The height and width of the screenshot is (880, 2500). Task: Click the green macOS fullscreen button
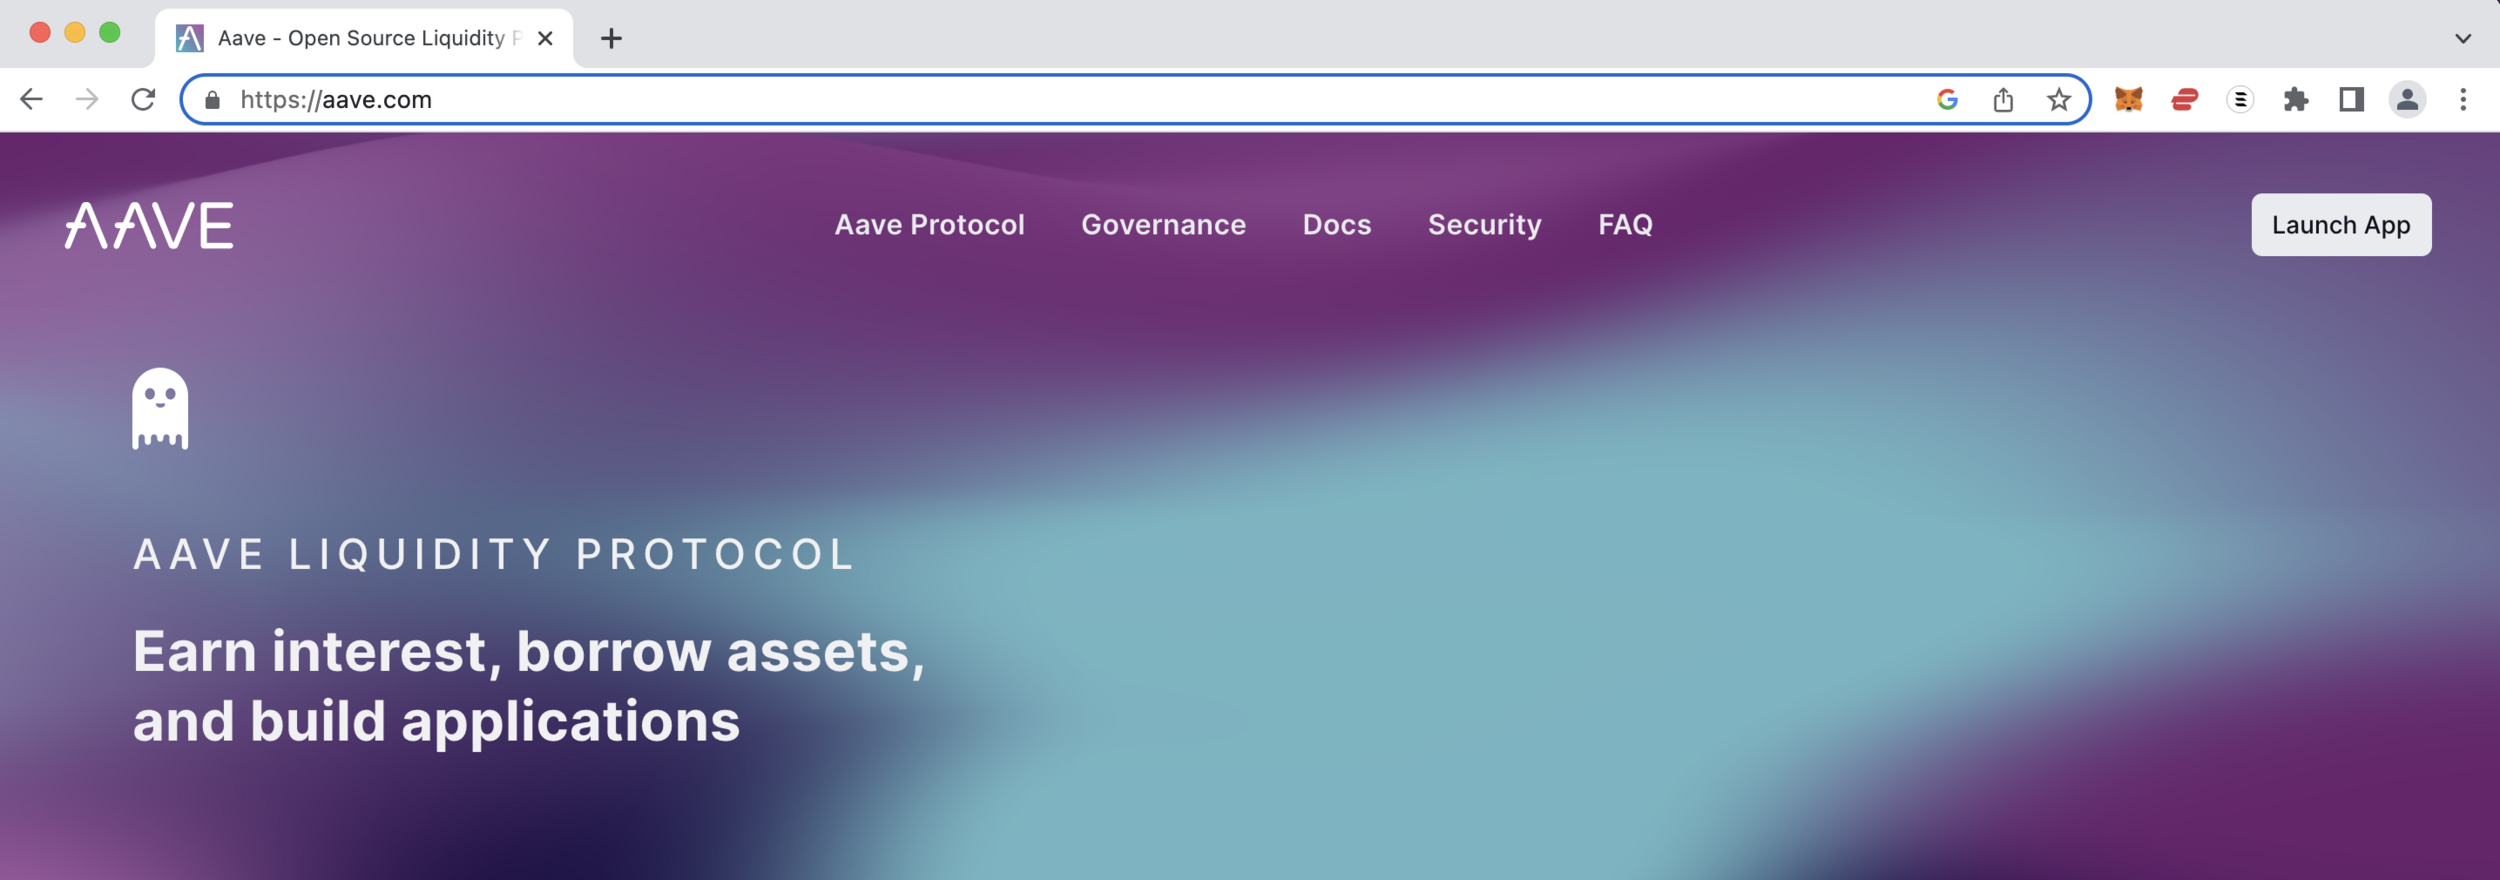tap(110, 32)
